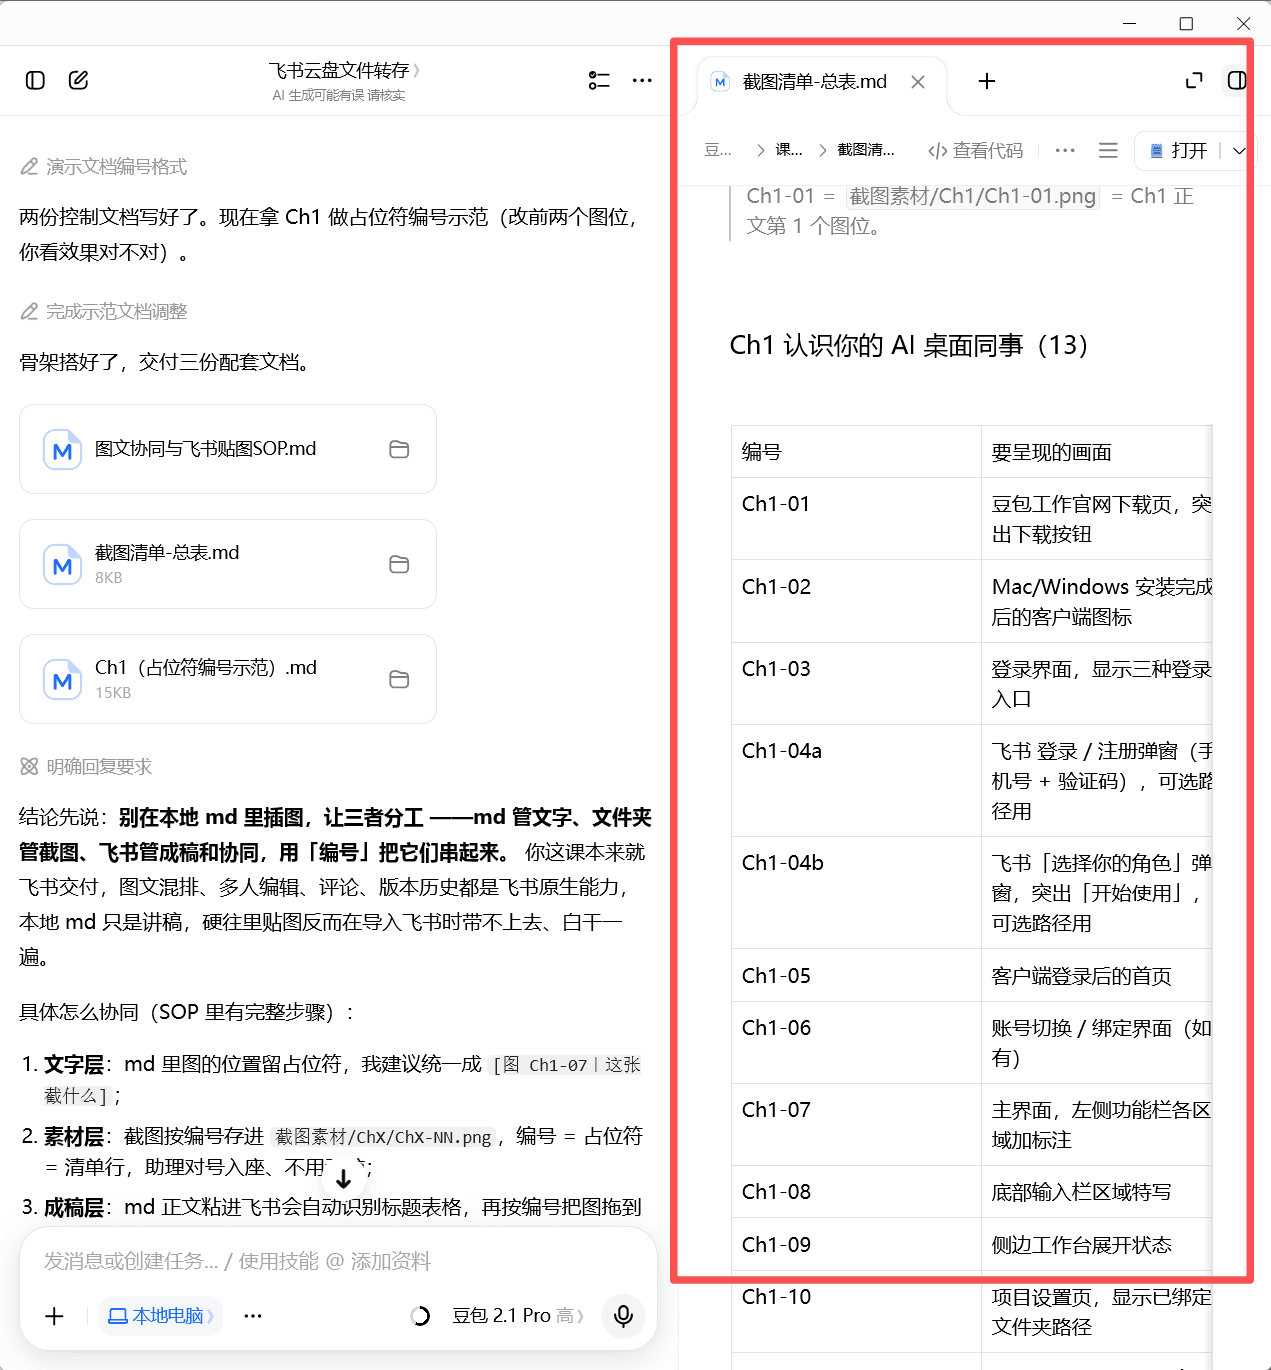Open 图文协同与飞书贴图SOP.md file card

click(228, 449)
